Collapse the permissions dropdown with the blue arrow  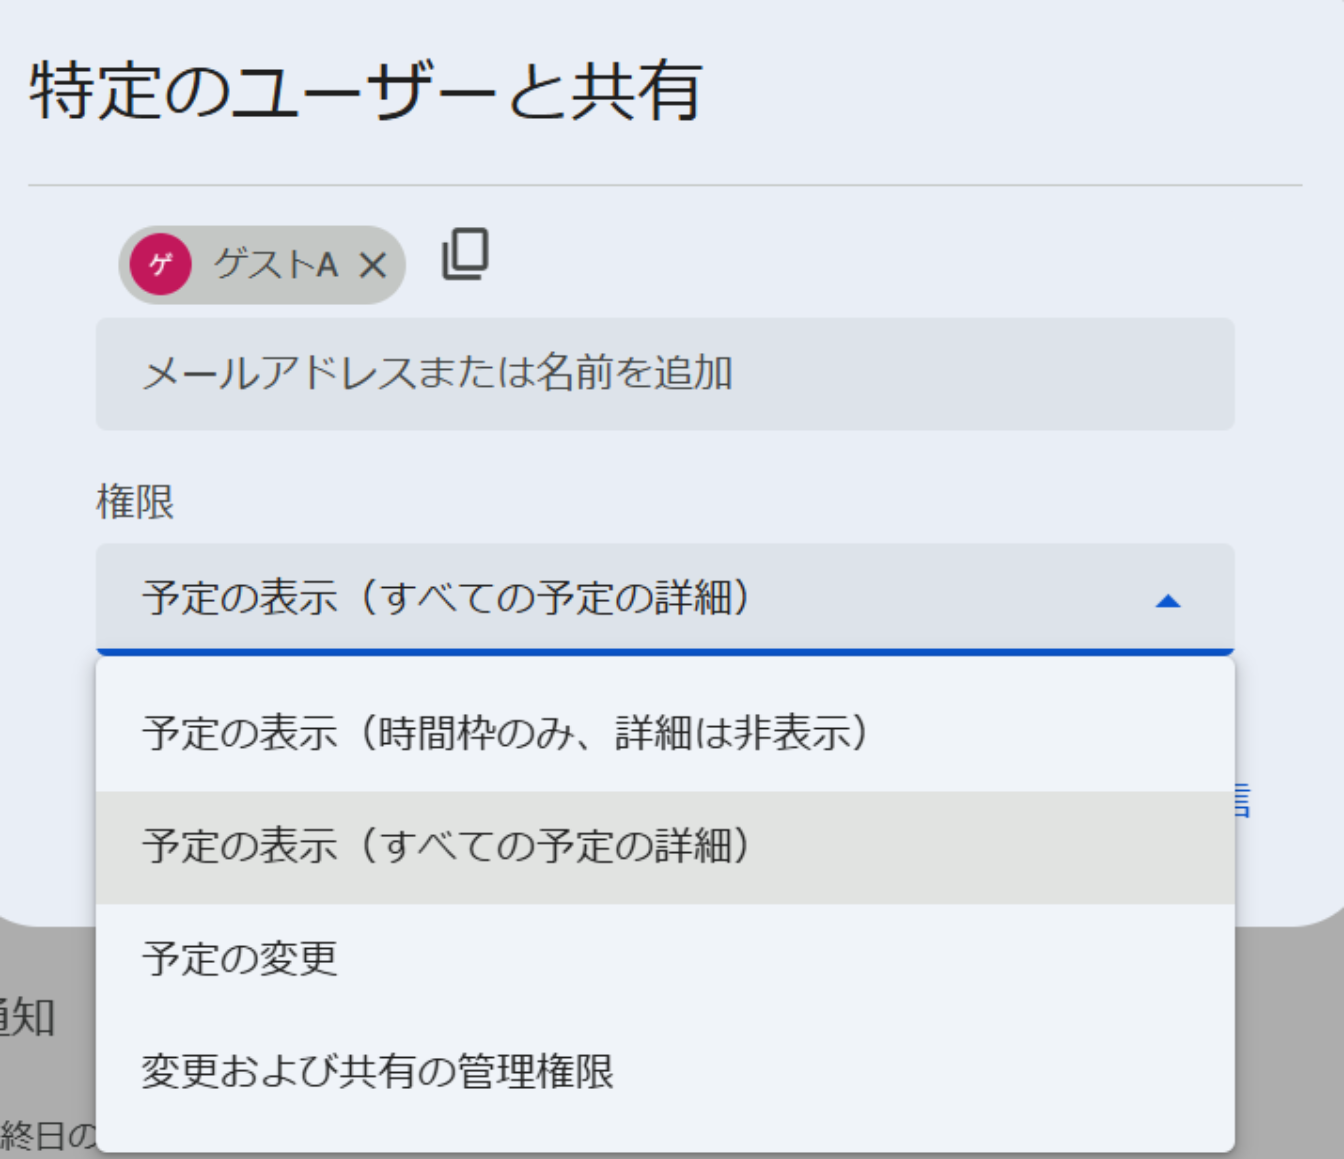coord(1167,601)
